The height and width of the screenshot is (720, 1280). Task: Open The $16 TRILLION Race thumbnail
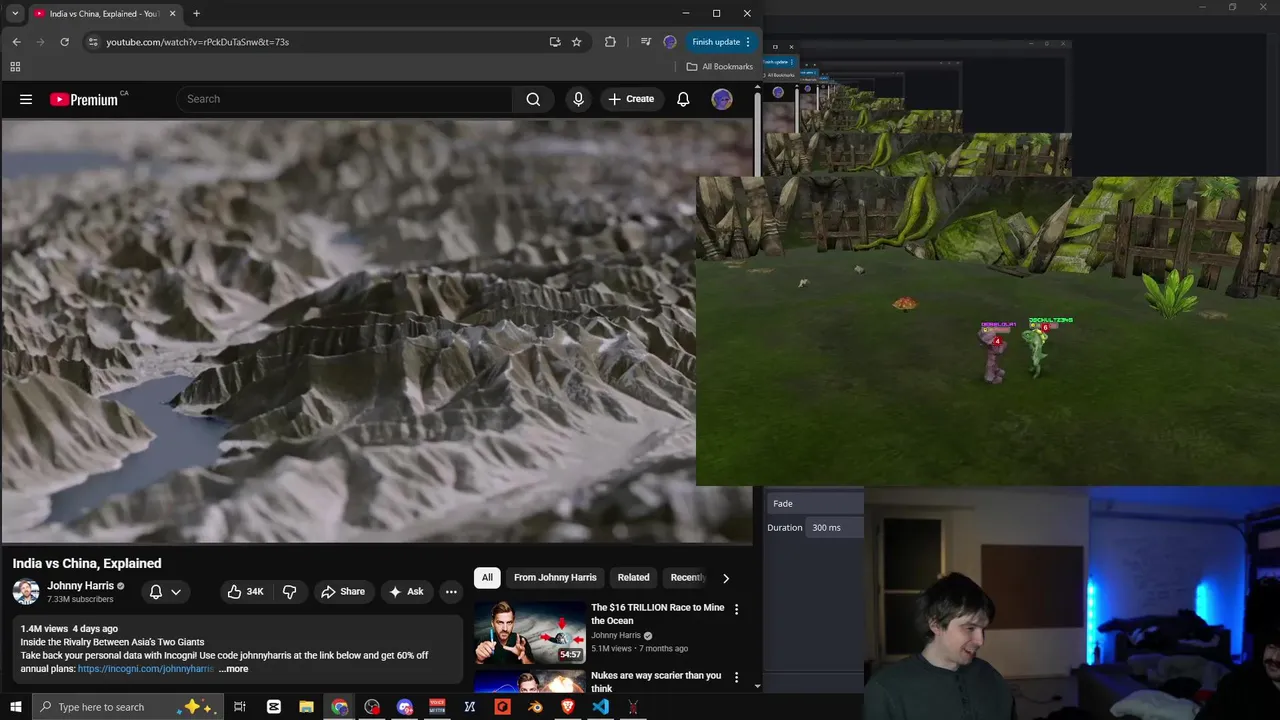click(x=530, y=632)
